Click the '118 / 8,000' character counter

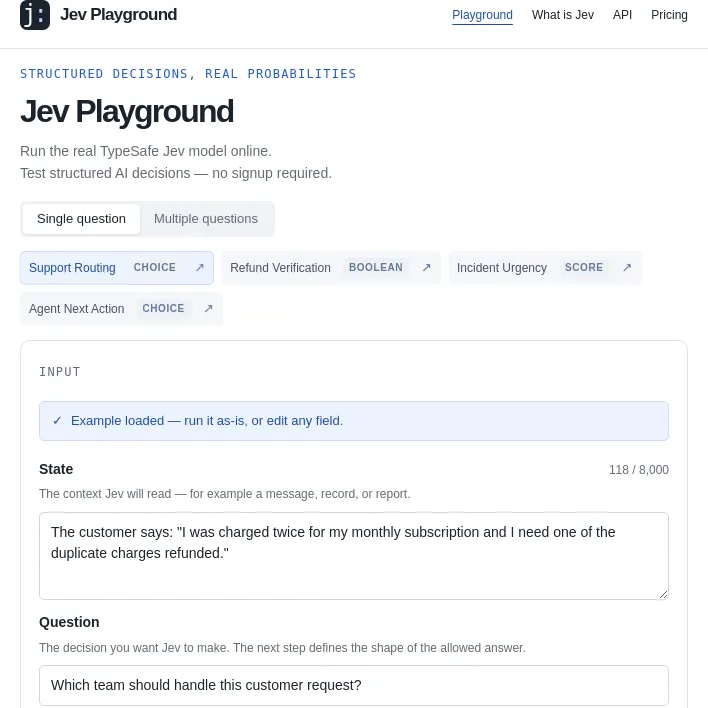click(x=638, y=470)
